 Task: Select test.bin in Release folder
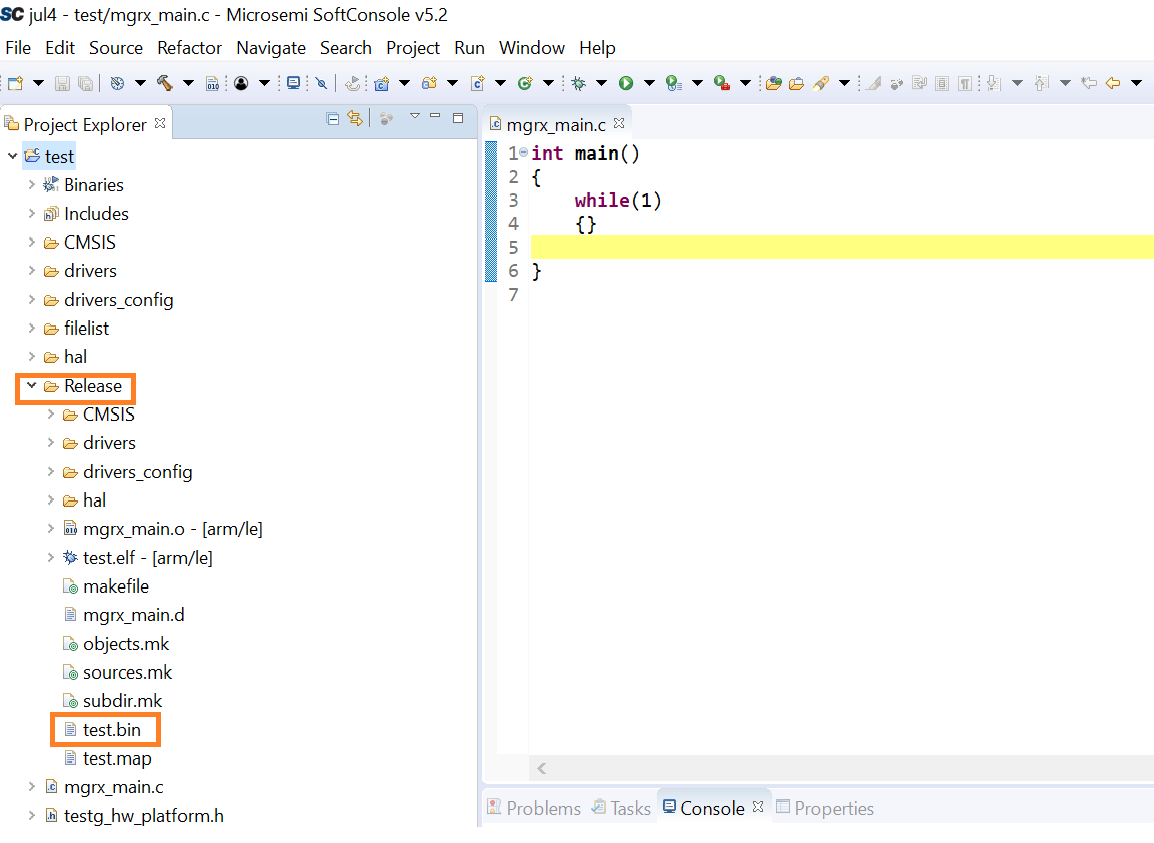click(x=111, y=730)
